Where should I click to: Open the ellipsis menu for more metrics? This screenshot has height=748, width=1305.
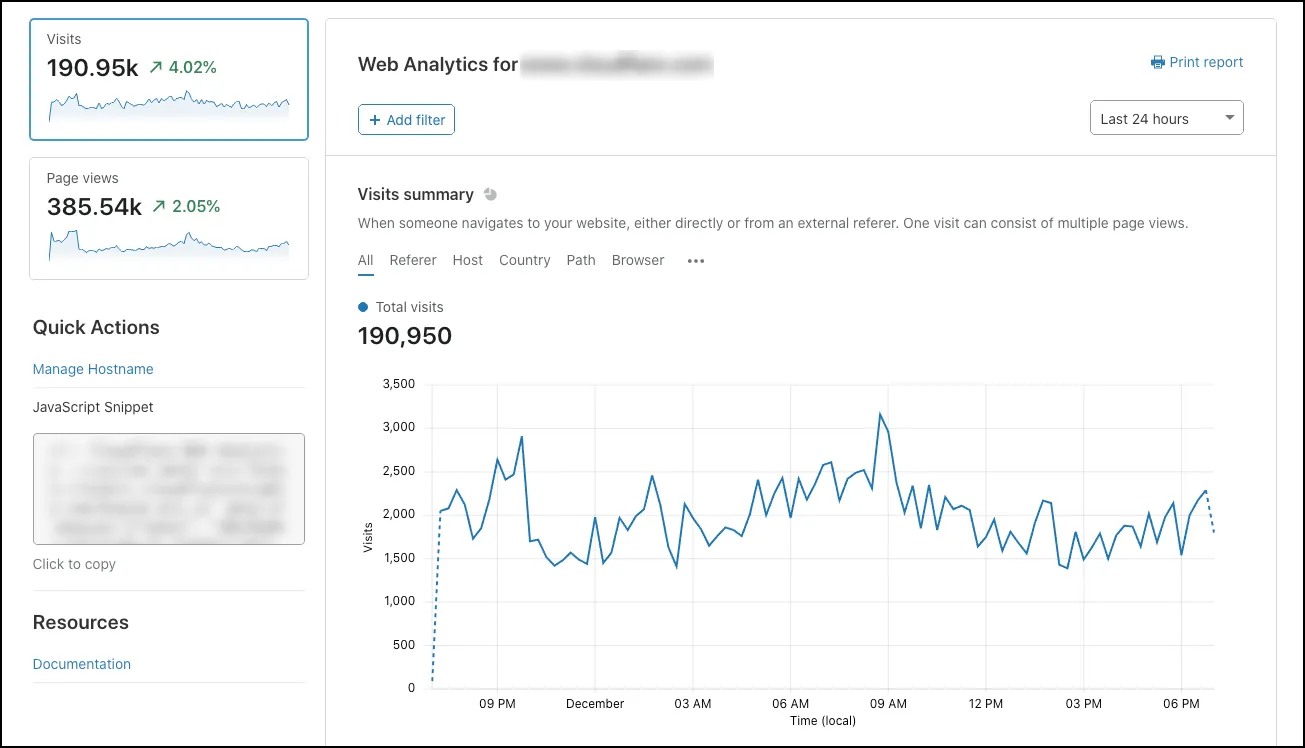point(695,261)
